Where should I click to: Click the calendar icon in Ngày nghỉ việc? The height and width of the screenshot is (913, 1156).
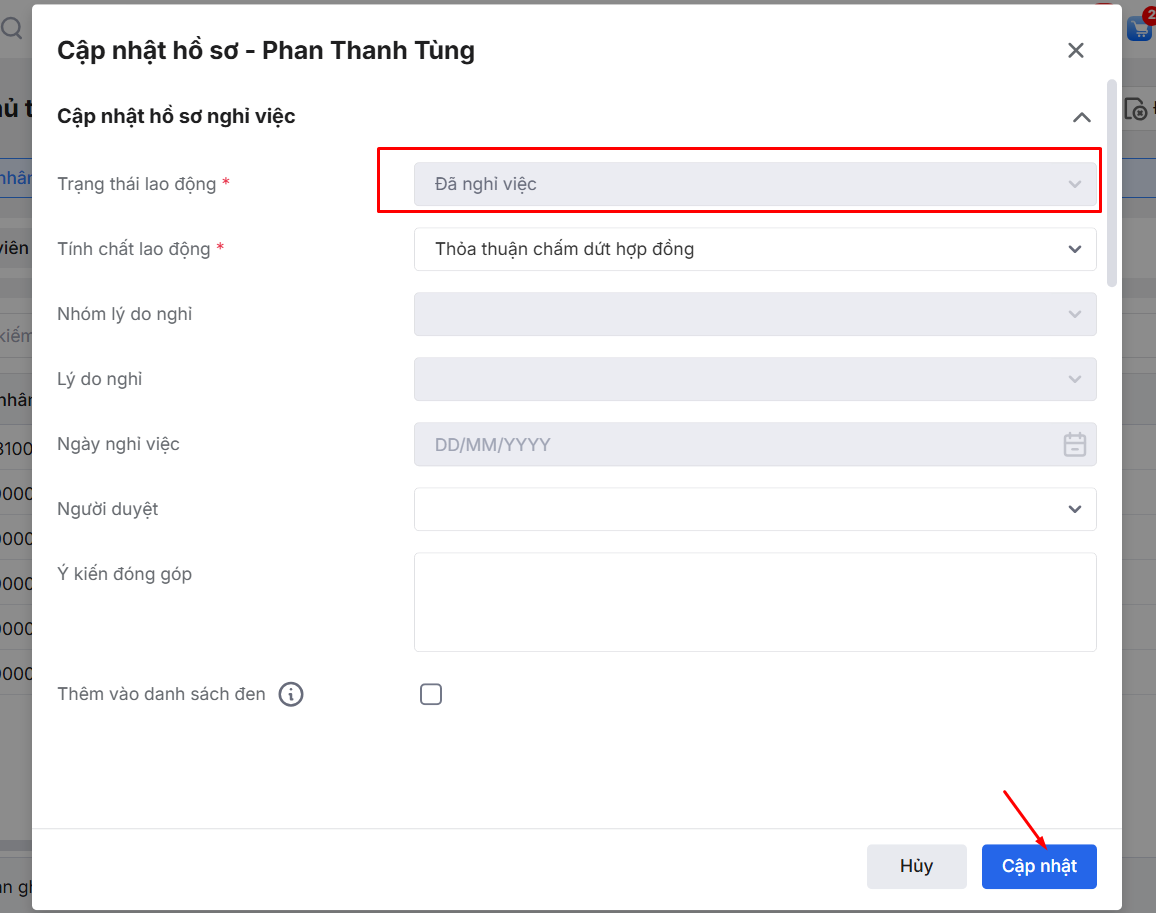pos(1074,444)
